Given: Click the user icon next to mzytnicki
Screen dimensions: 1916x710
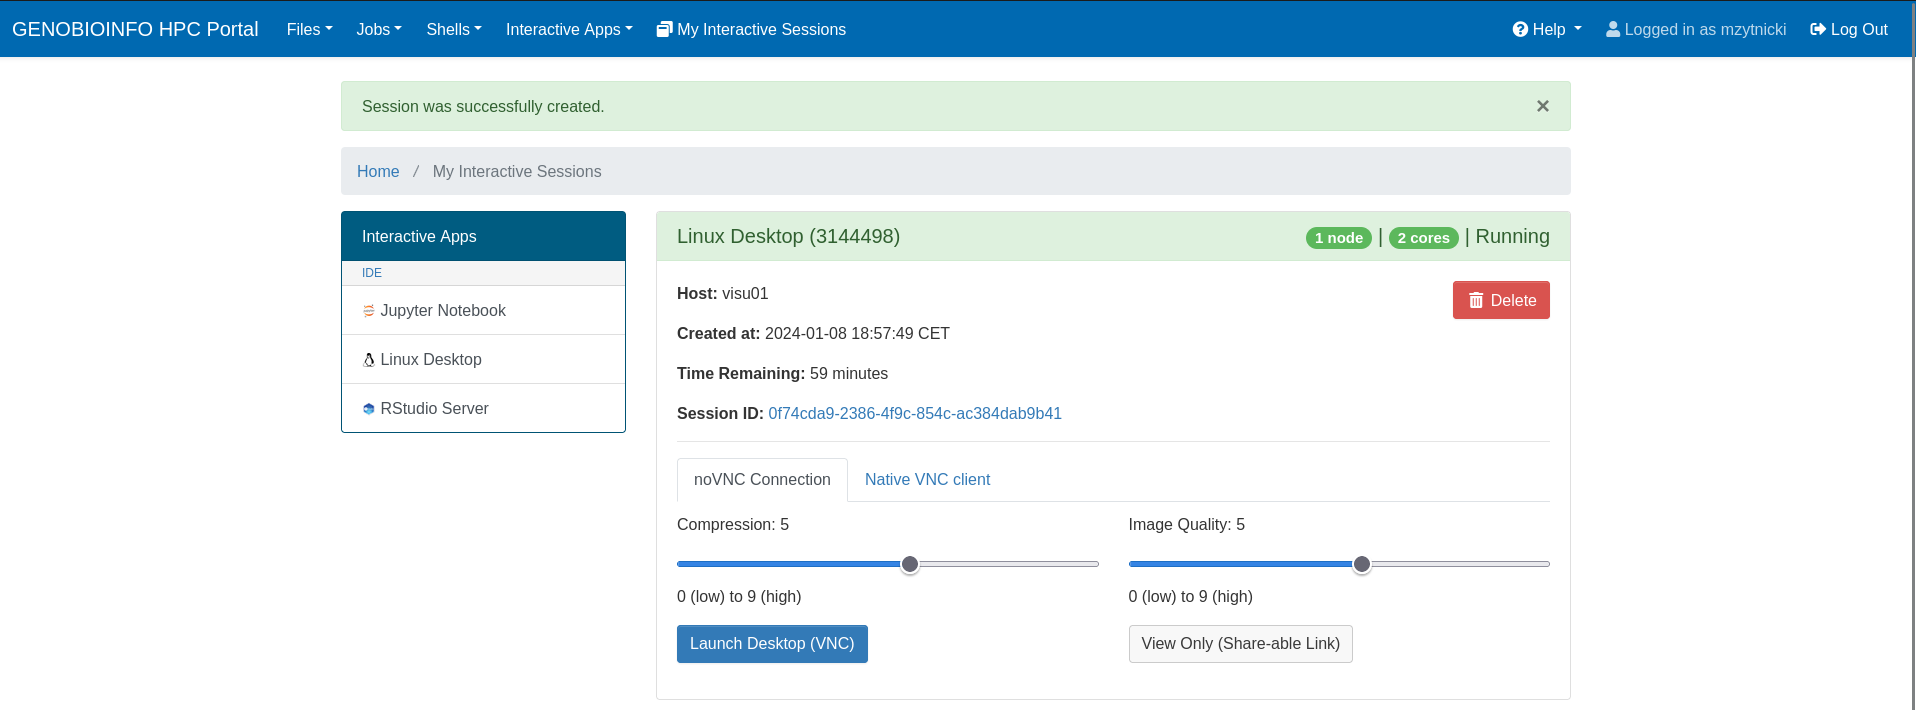Looking at the screenshot, I should (x=1613, y=30).
